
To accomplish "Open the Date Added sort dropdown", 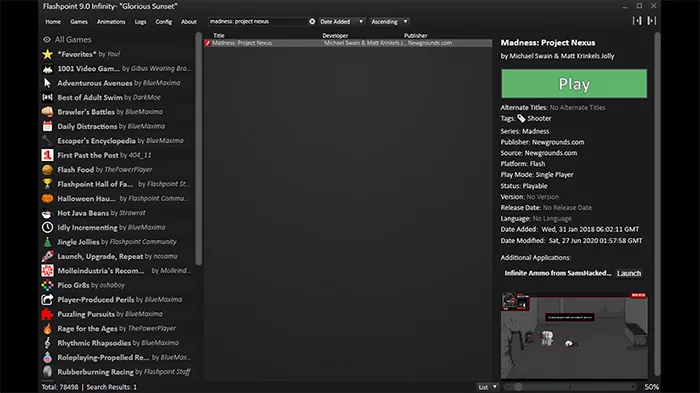I will tap(342, 21).
